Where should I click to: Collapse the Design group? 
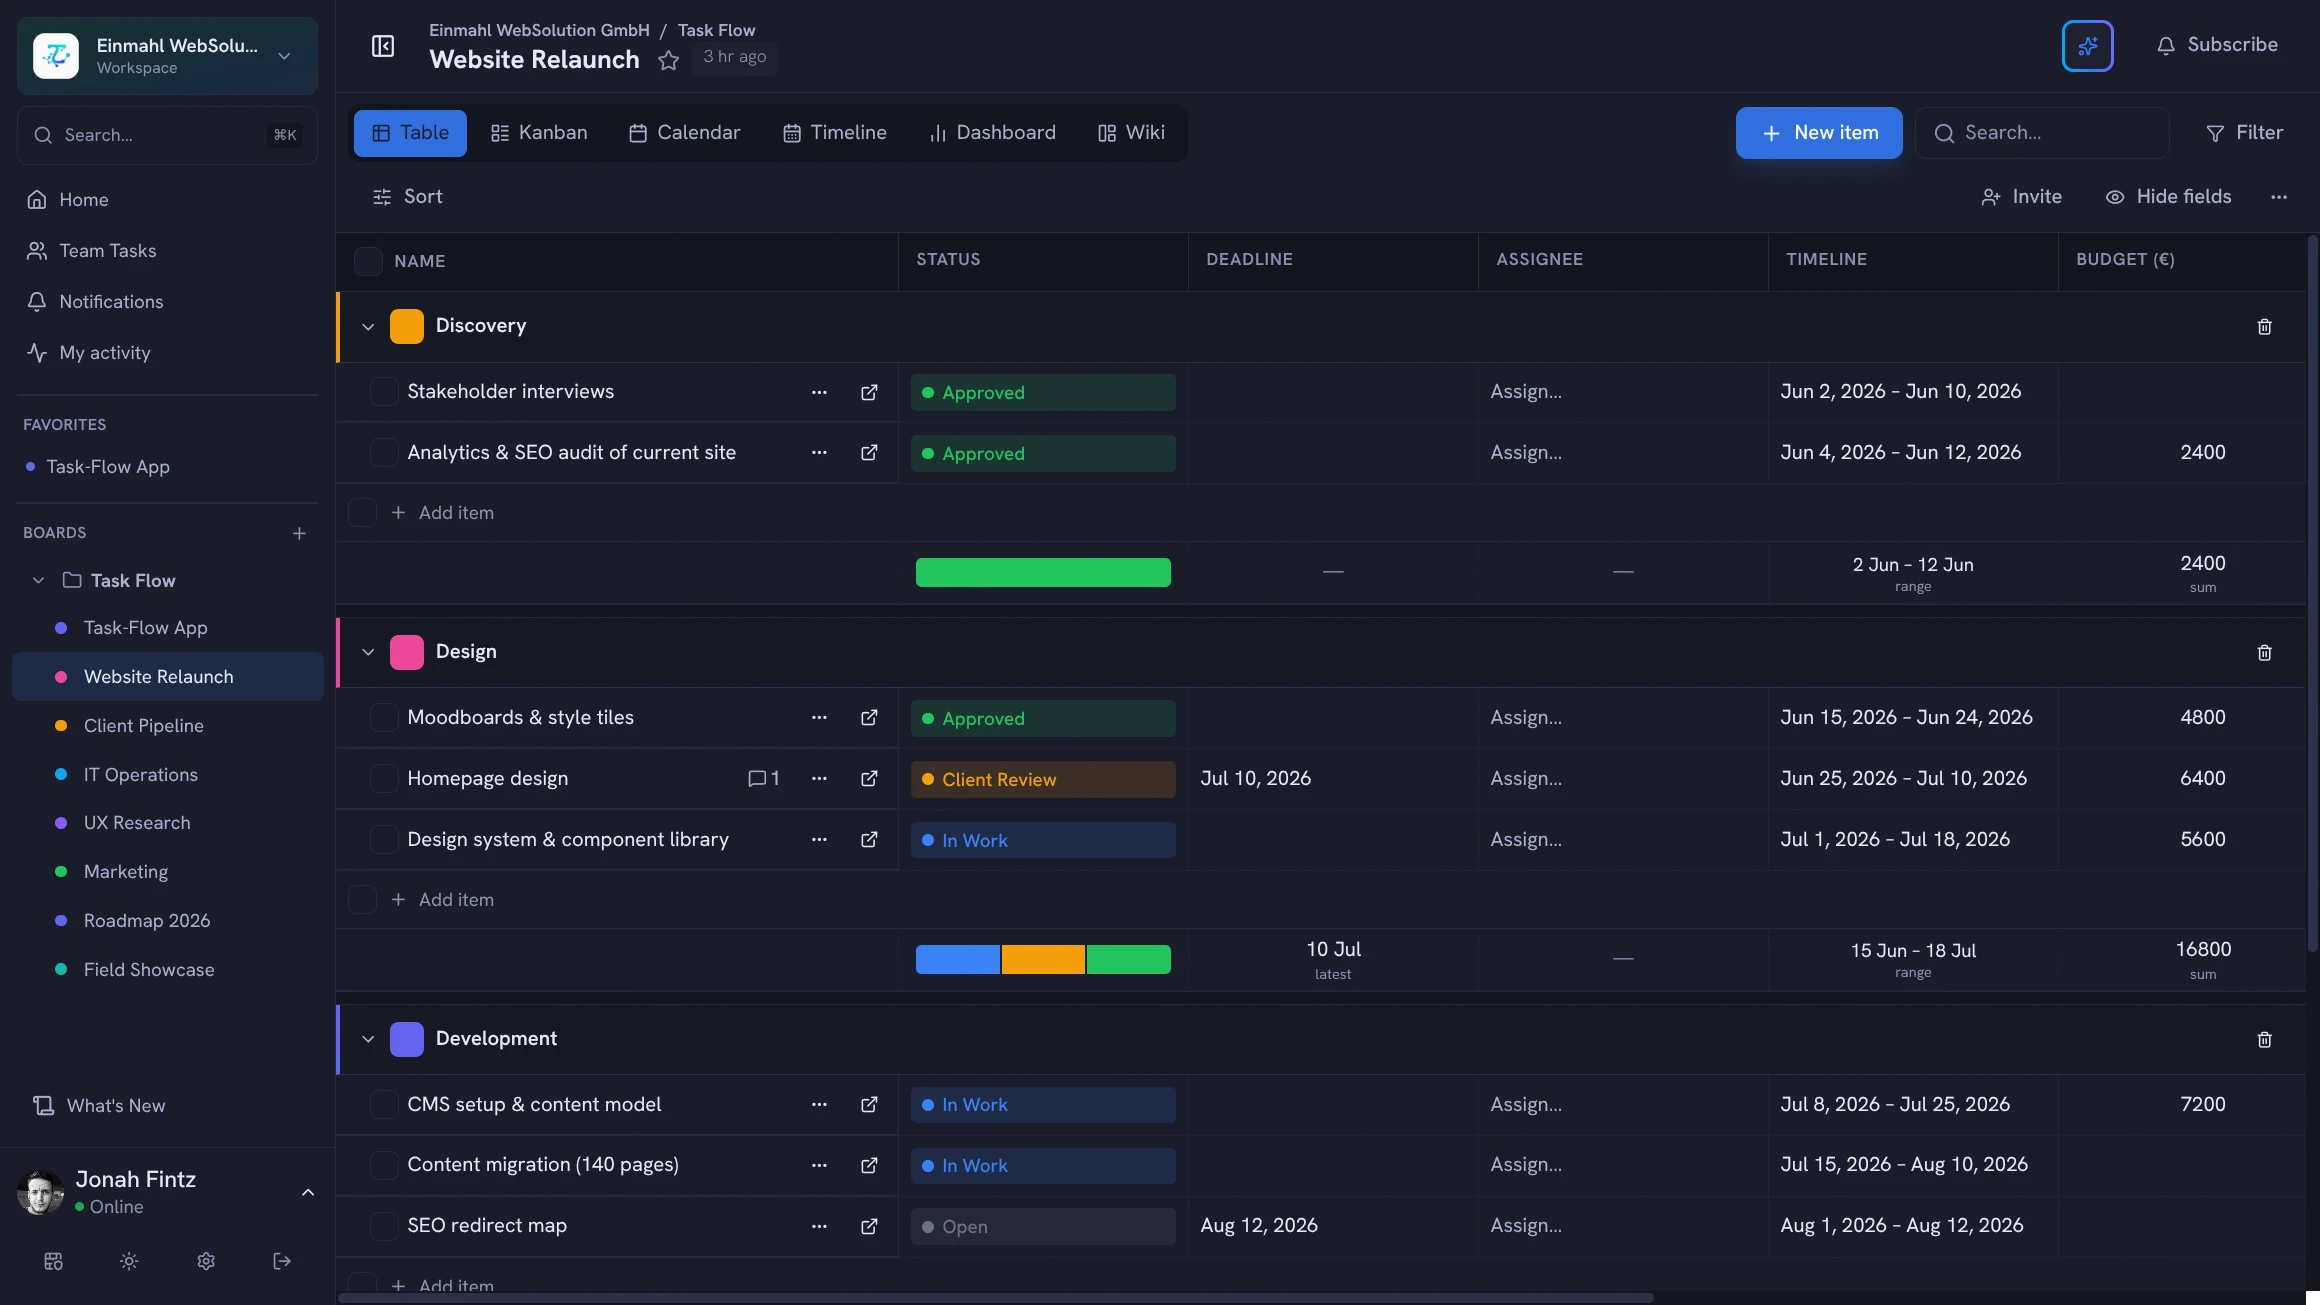coord(368,652)
